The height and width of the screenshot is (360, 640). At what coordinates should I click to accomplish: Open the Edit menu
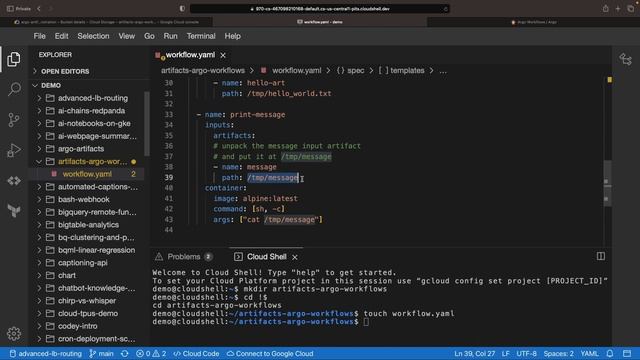tap(62, 36)
